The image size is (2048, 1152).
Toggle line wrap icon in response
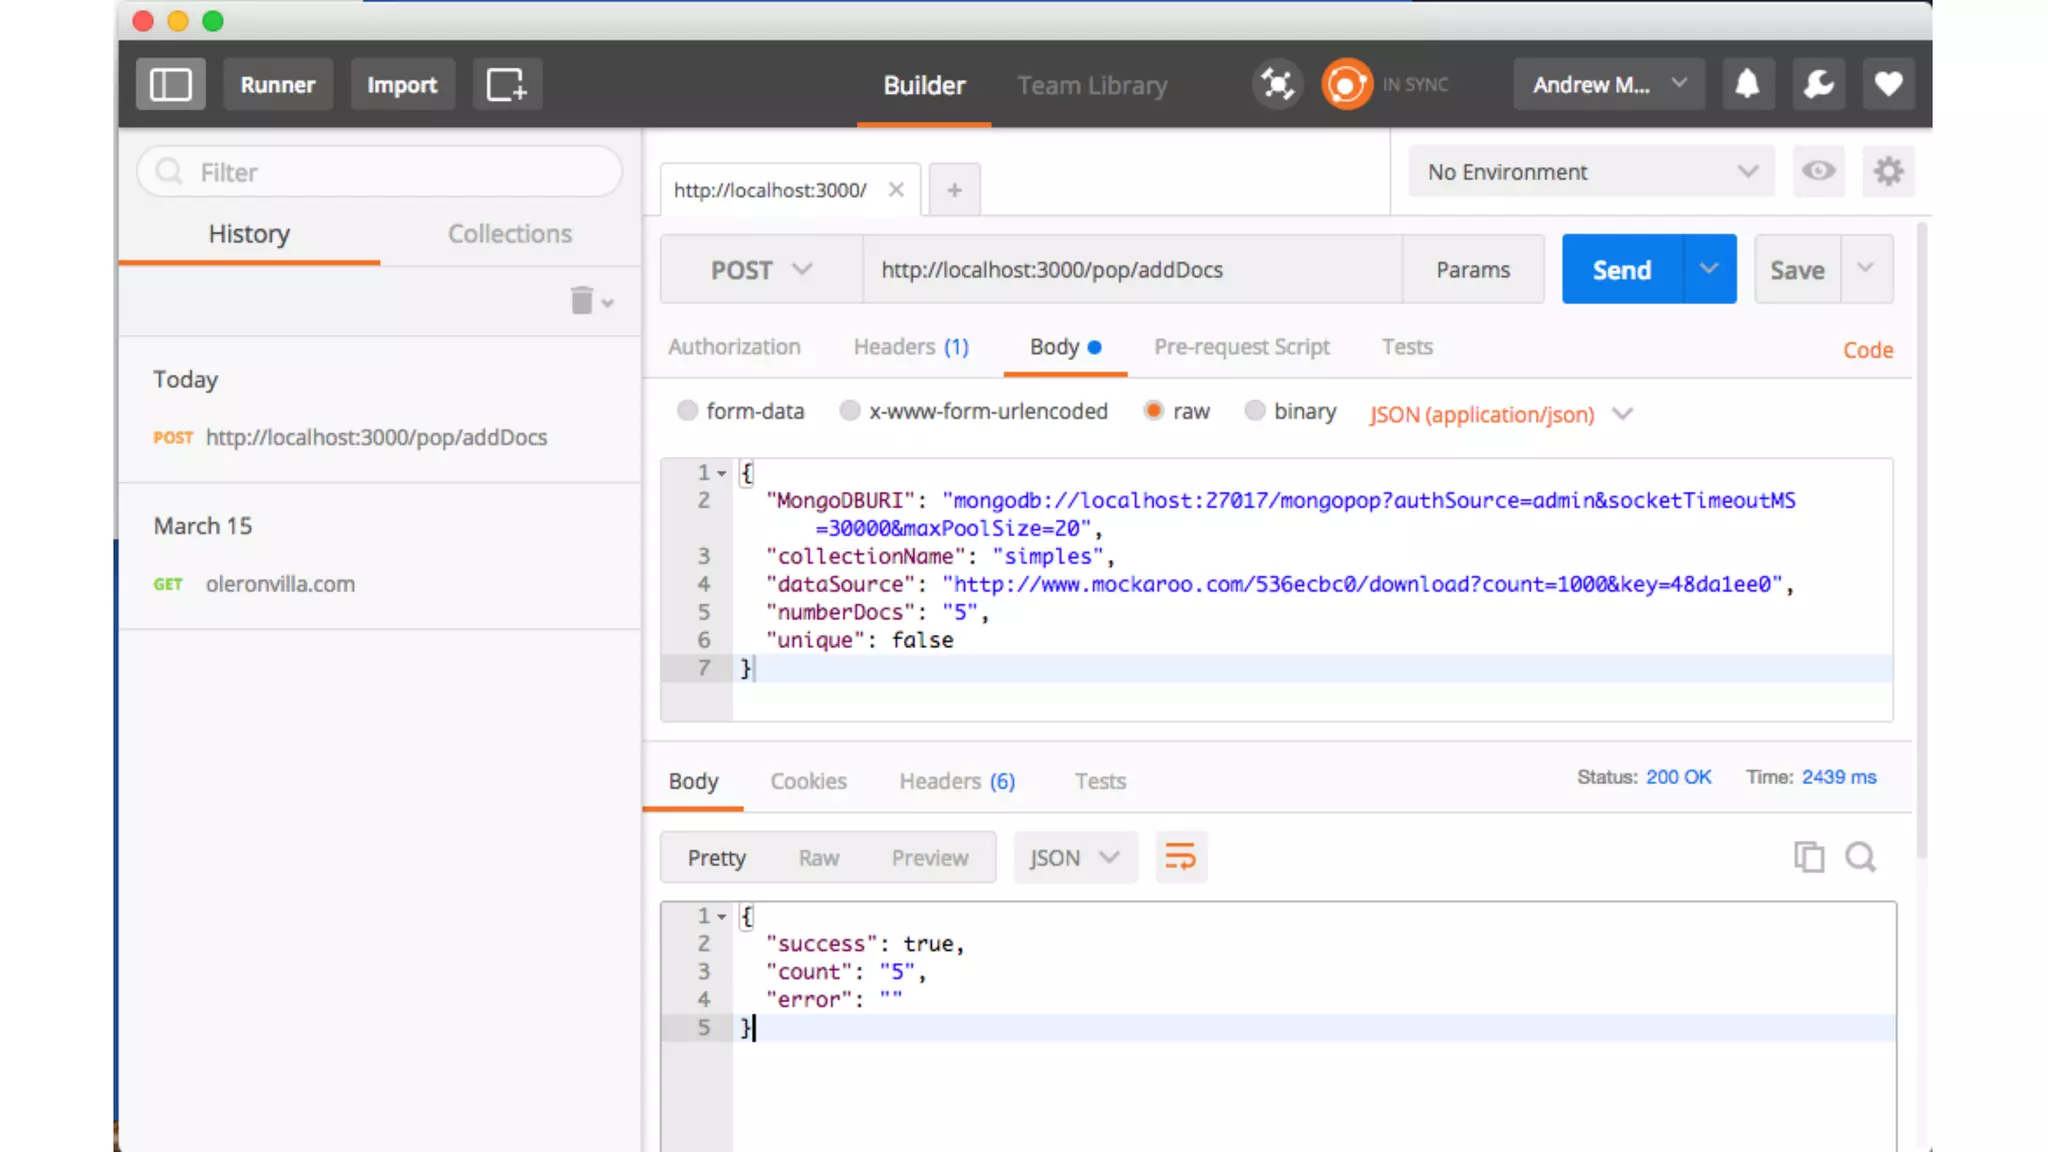pyautogui.click(x=1180, y=857)
